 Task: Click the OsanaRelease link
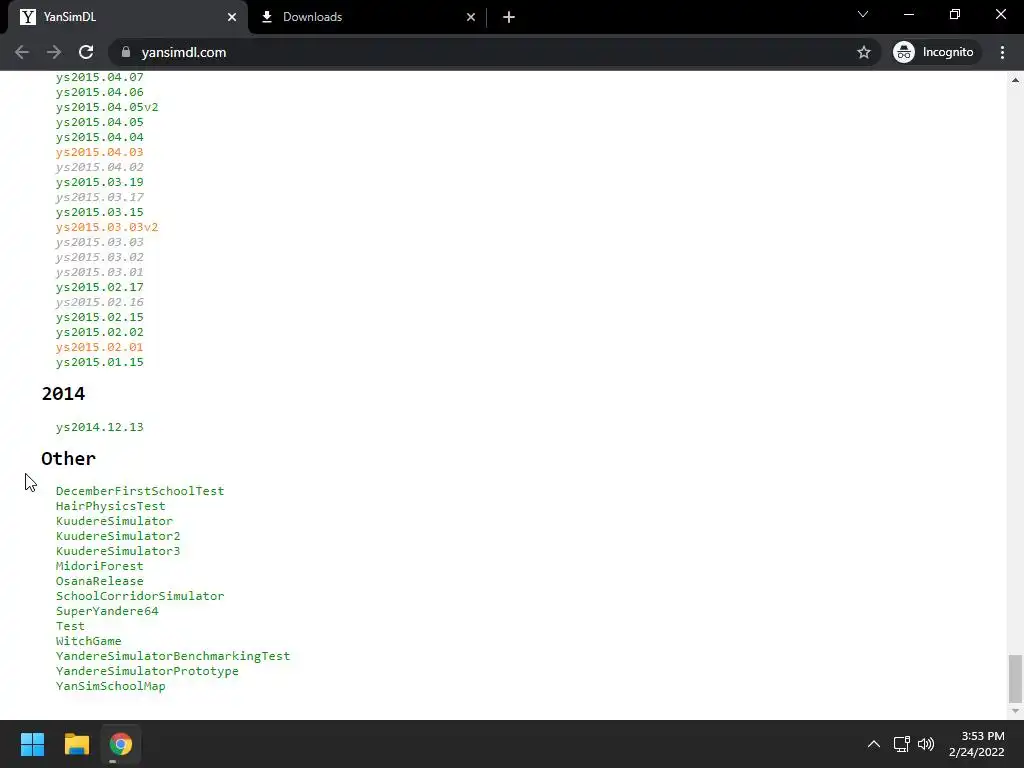pyautogui.click(x=99, y=581)
